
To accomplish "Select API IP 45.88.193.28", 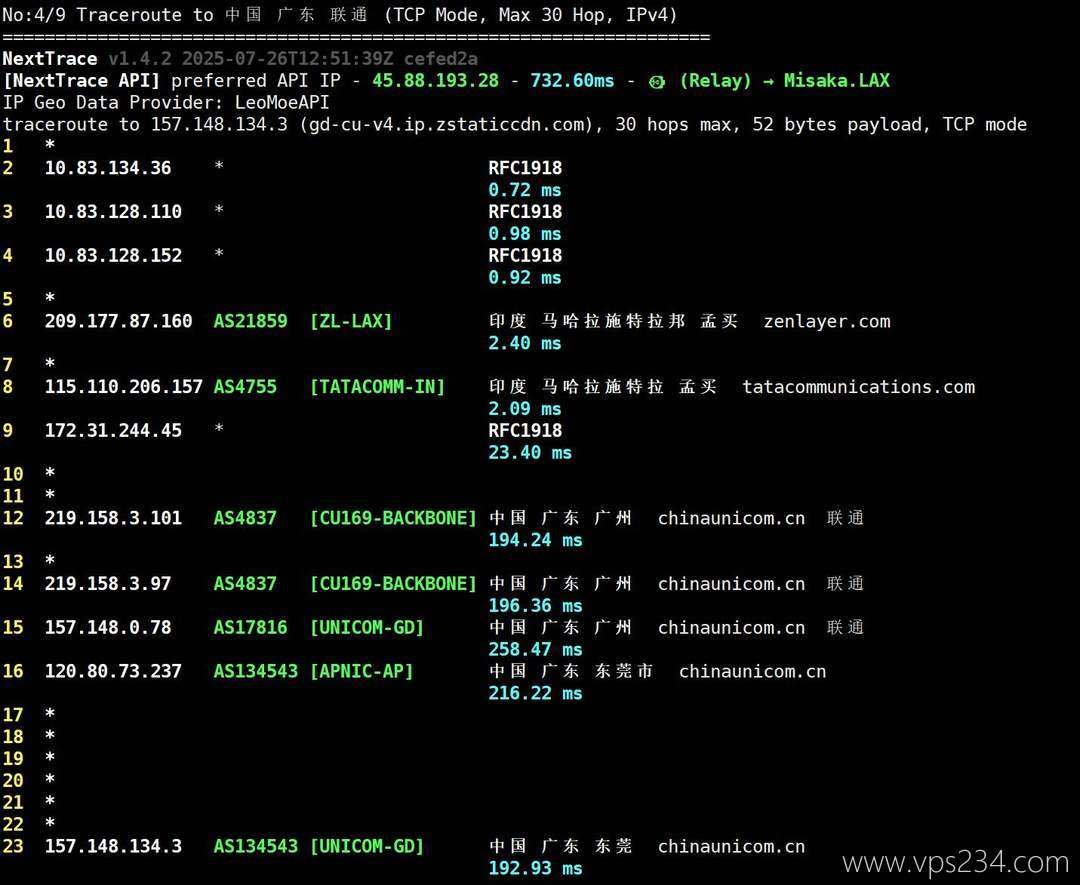I will tap(435, 81).
